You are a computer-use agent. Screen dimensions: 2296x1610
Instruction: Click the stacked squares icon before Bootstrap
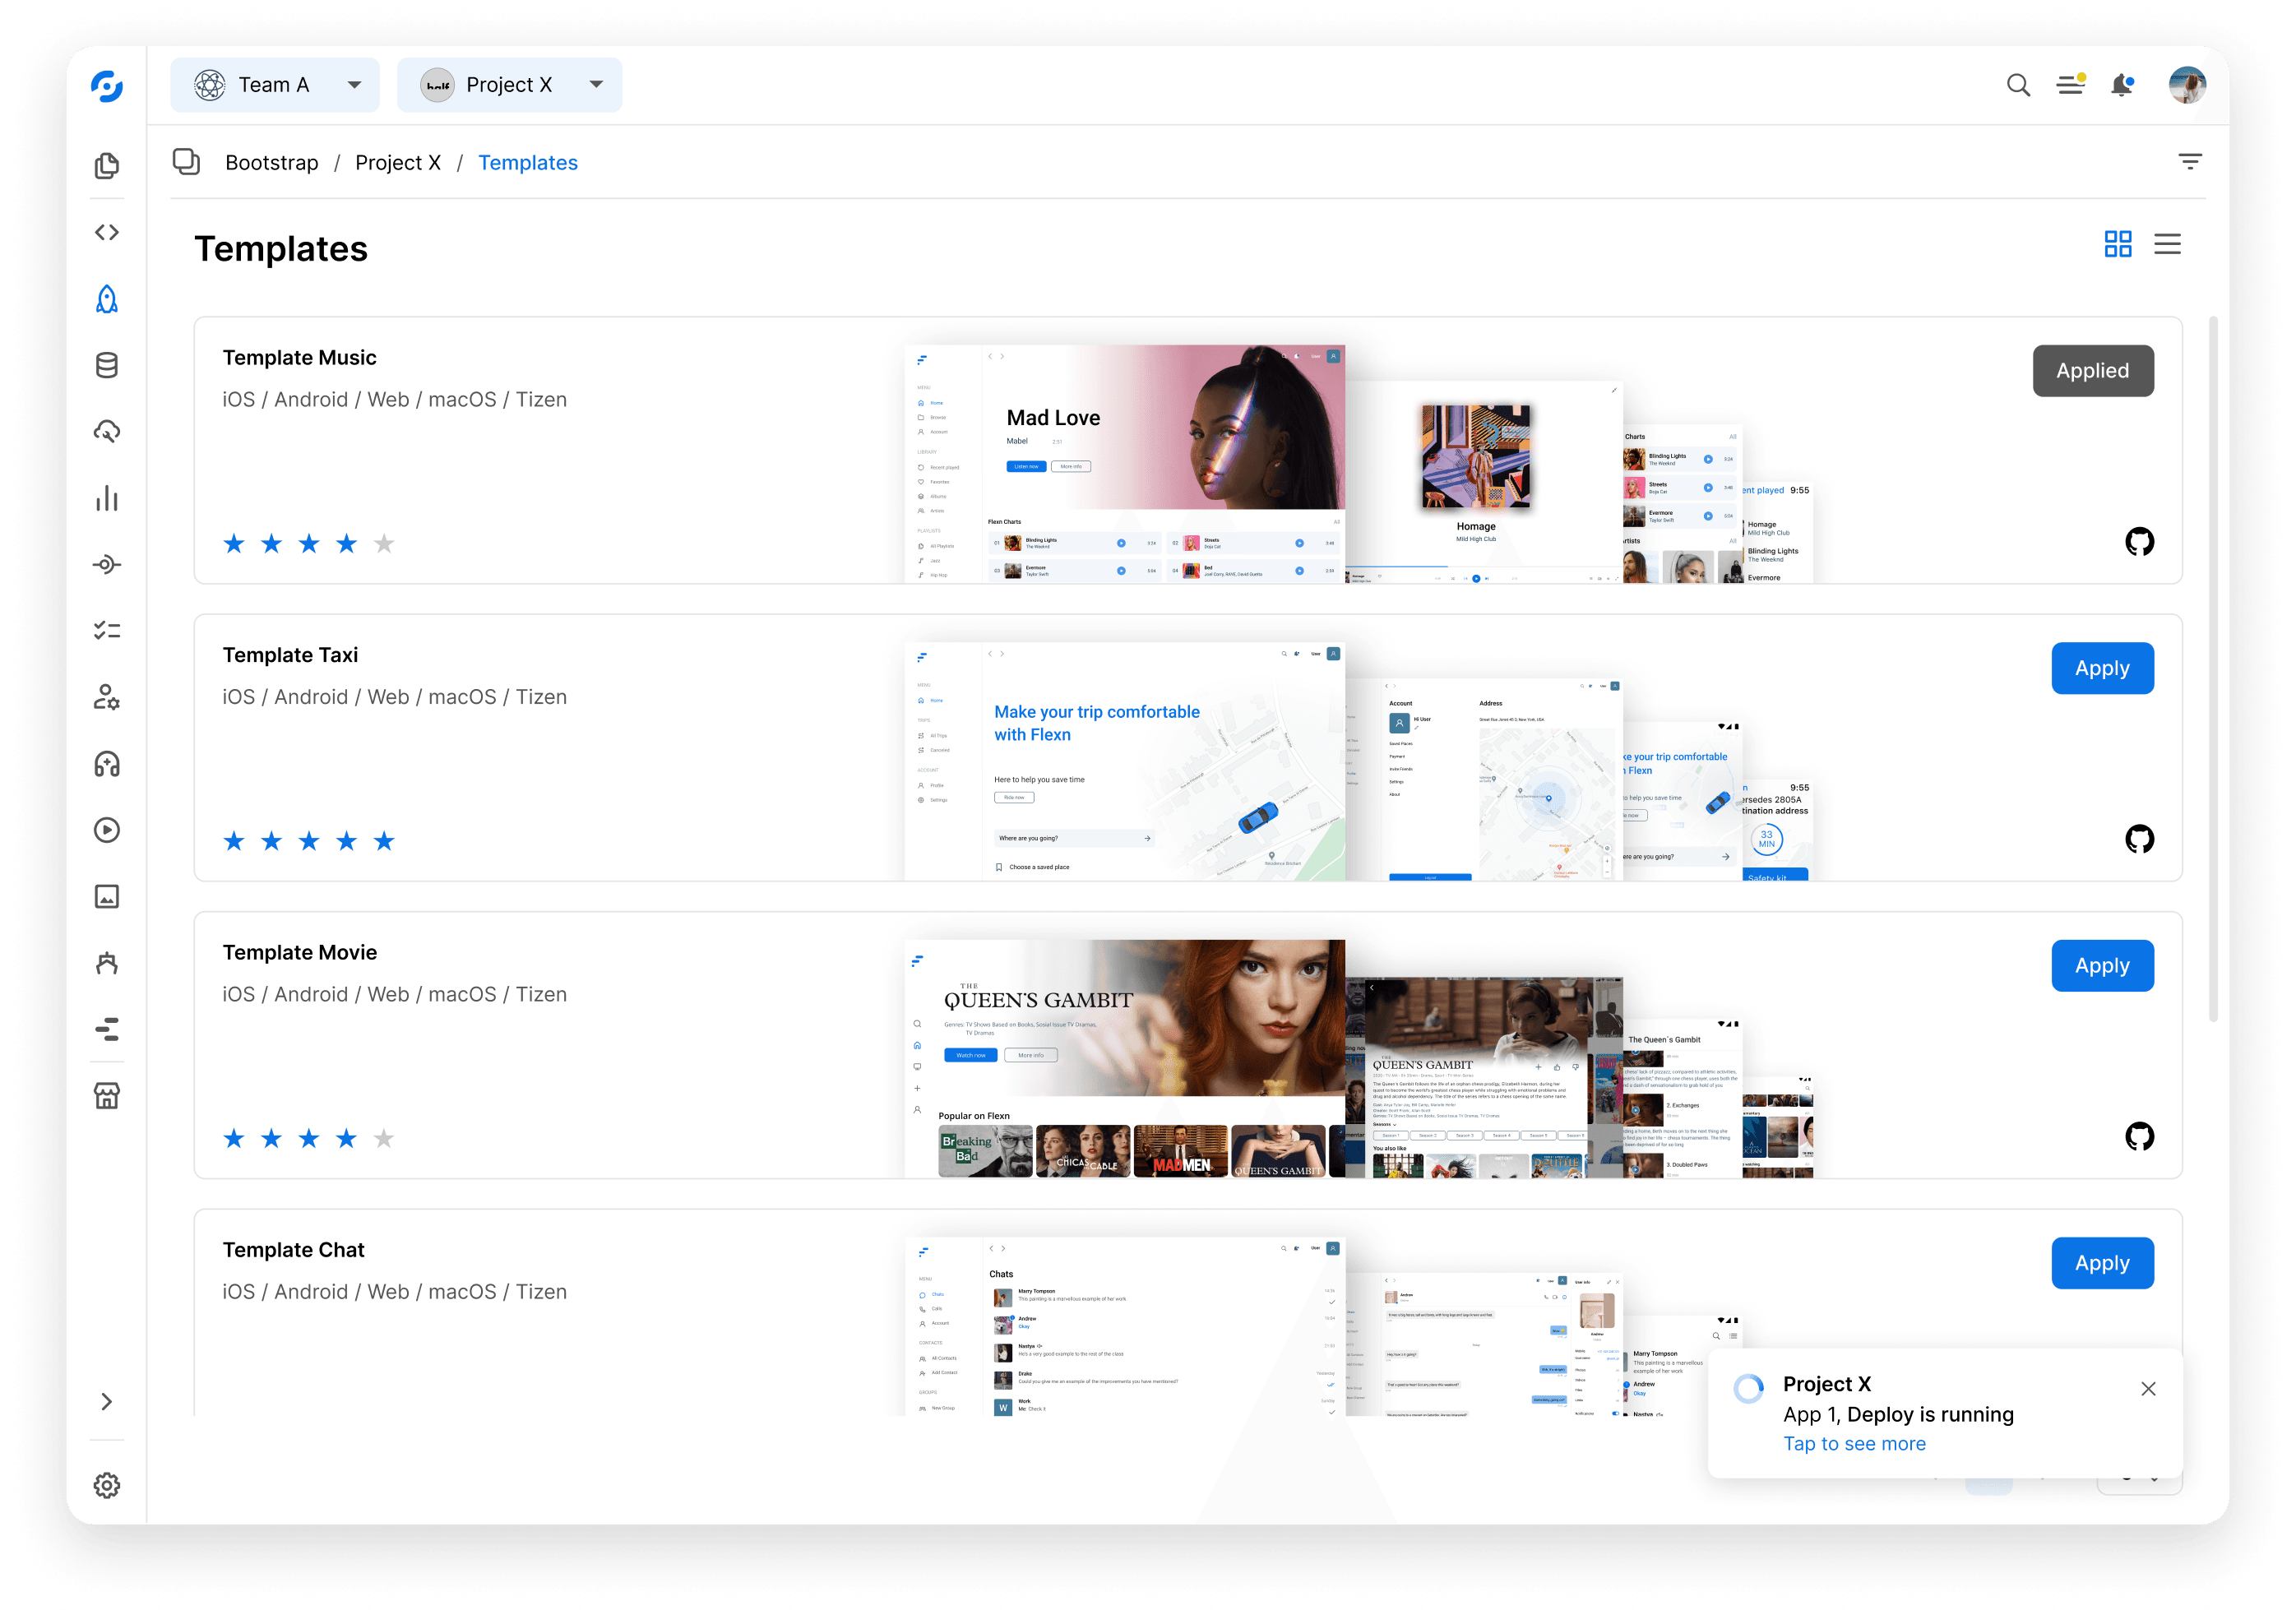[x=186, y=162]
